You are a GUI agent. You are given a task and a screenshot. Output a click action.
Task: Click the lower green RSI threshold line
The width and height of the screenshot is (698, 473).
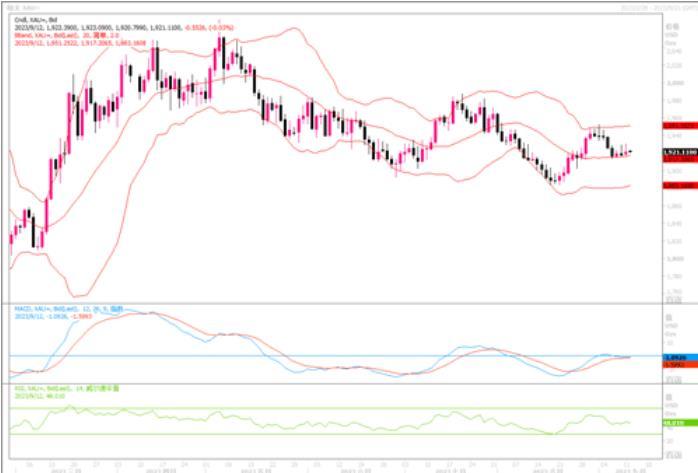(x=300, y=434)
